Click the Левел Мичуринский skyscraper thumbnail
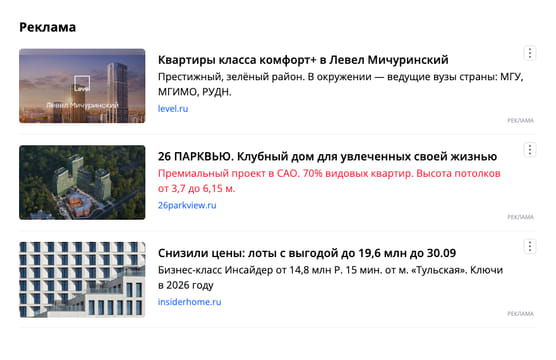556x360 pixels. click(82, 86)
